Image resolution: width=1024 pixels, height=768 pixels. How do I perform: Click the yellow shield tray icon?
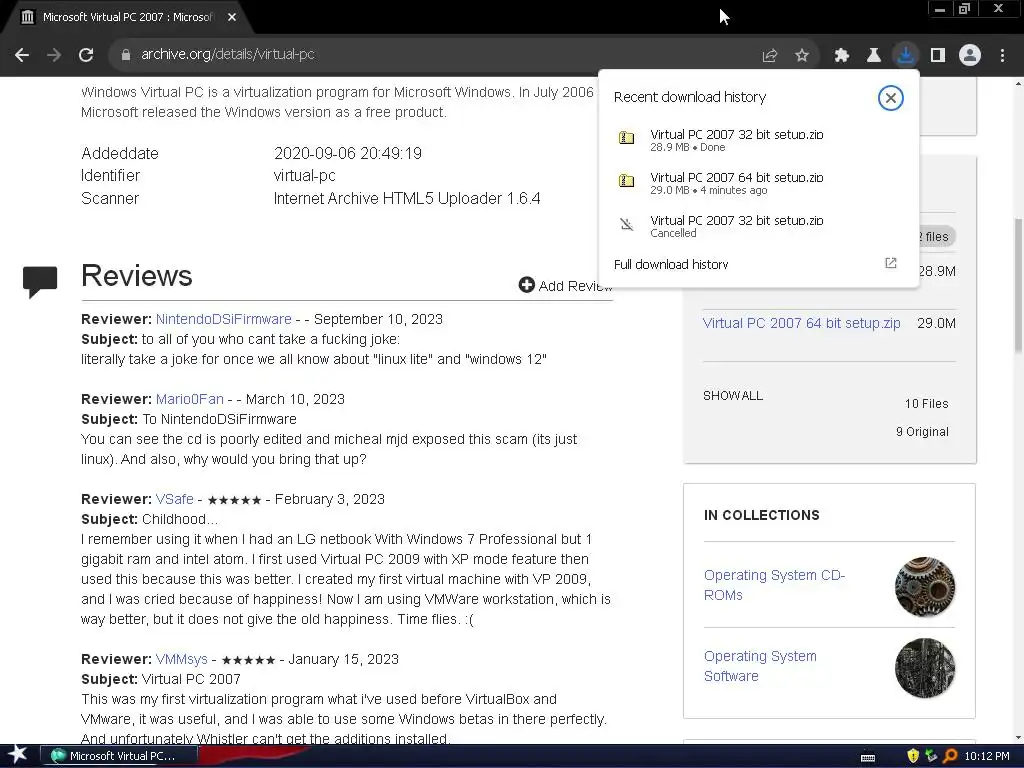pos(913,756)
